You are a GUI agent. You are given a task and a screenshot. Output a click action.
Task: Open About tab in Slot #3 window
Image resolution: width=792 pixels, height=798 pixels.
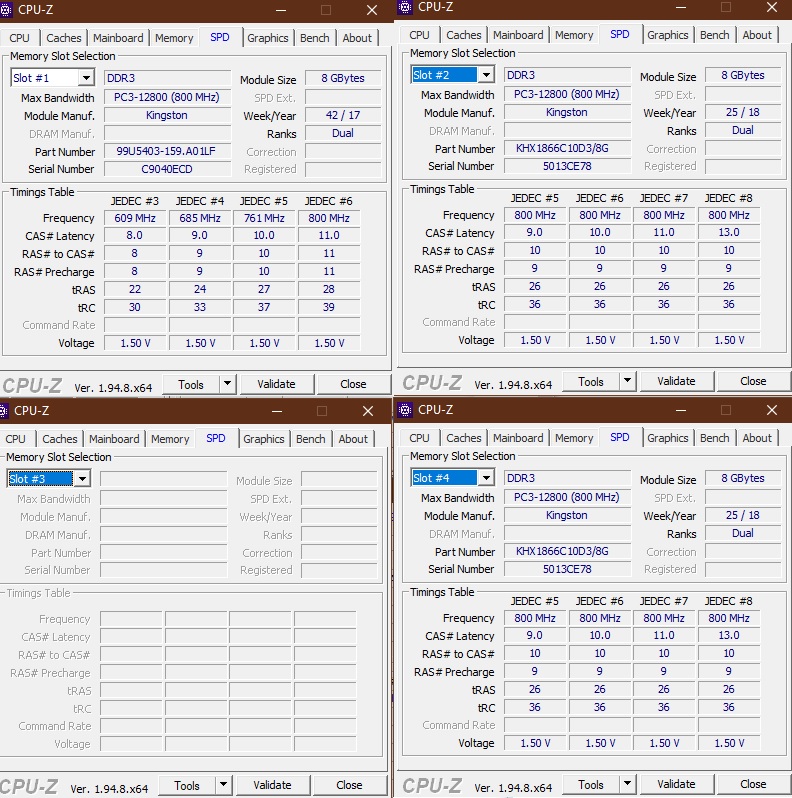coord(353,439)
